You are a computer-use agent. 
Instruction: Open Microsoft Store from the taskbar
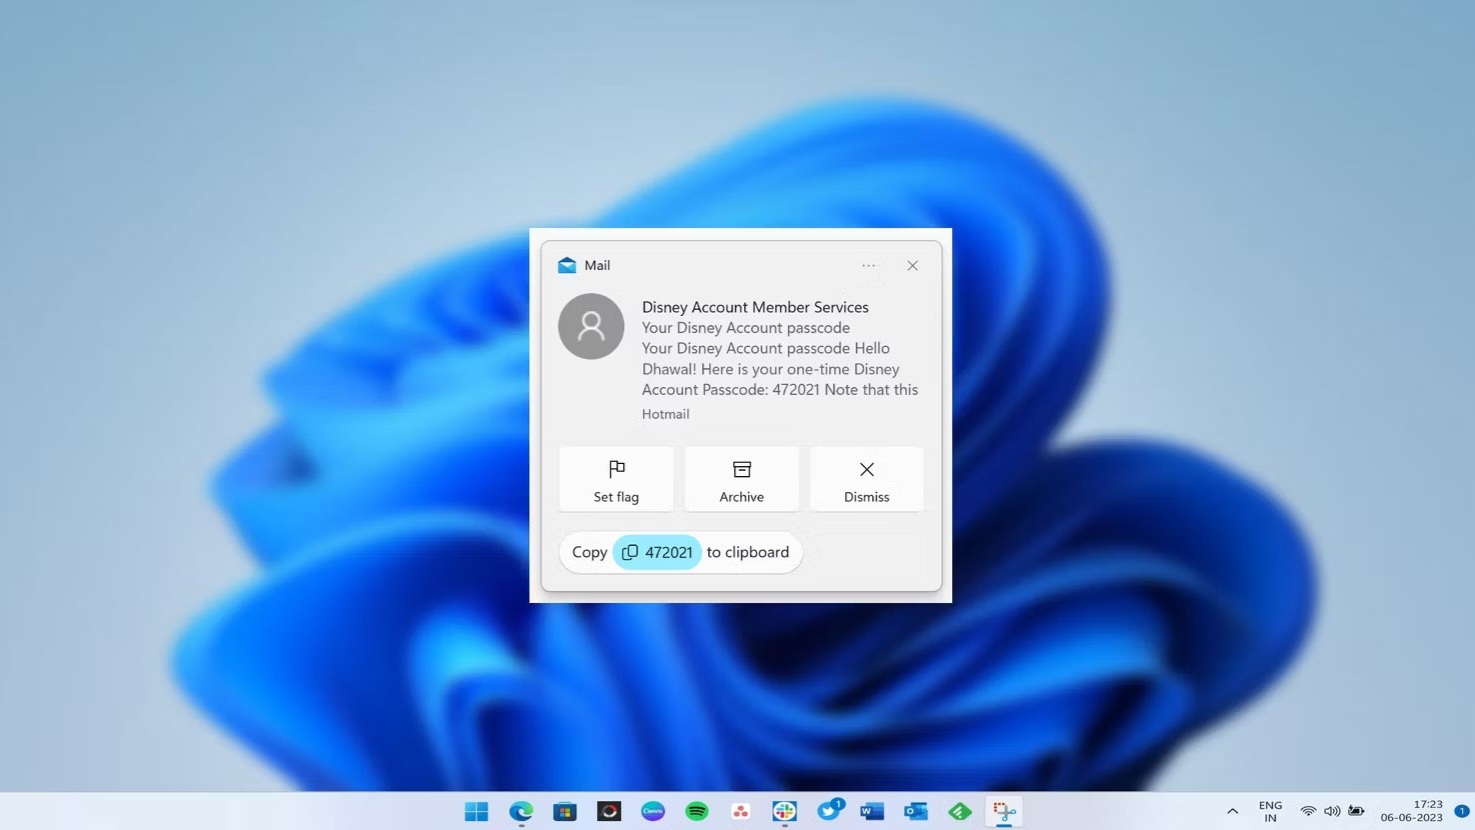click(565, 811)
